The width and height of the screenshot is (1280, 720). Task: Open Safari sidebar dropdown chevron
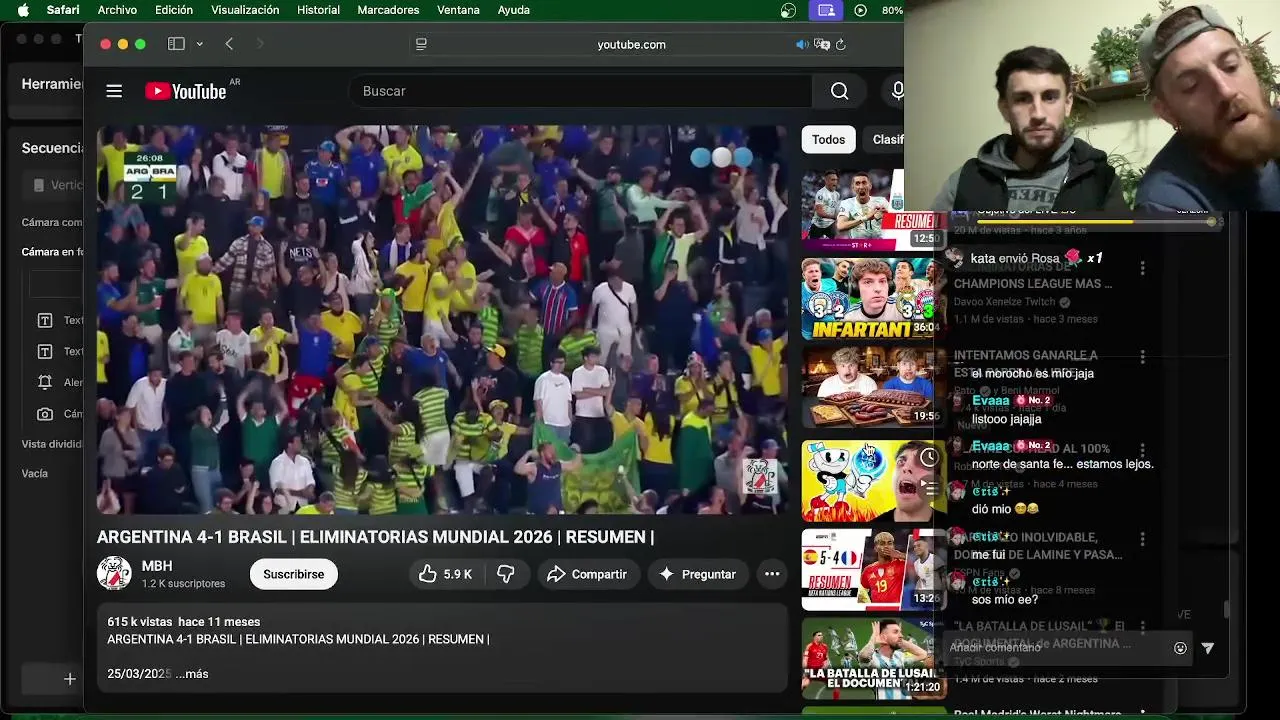199,44
